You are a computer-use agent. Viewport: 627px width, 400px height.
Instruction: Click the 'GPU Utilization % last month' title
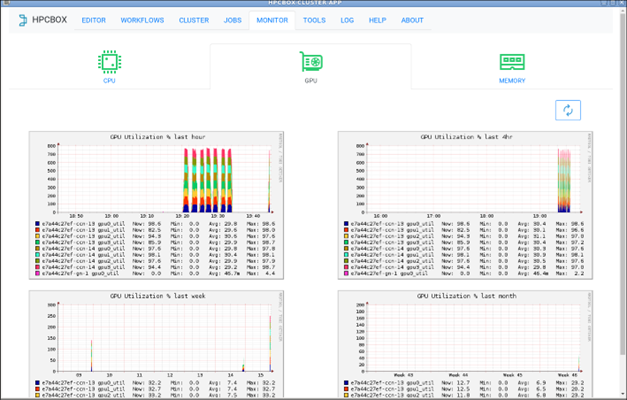coord(467,296)
